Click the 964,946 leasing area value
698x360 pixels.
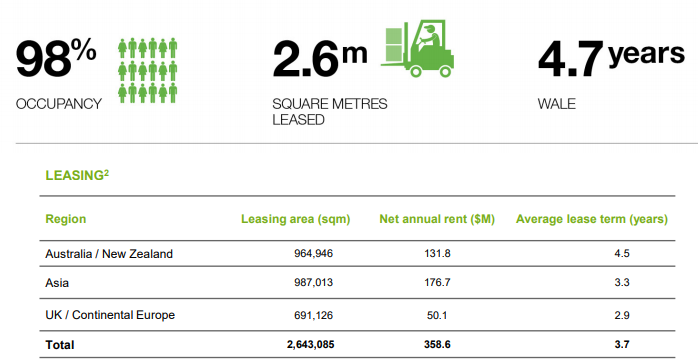(x=313, y=254)
